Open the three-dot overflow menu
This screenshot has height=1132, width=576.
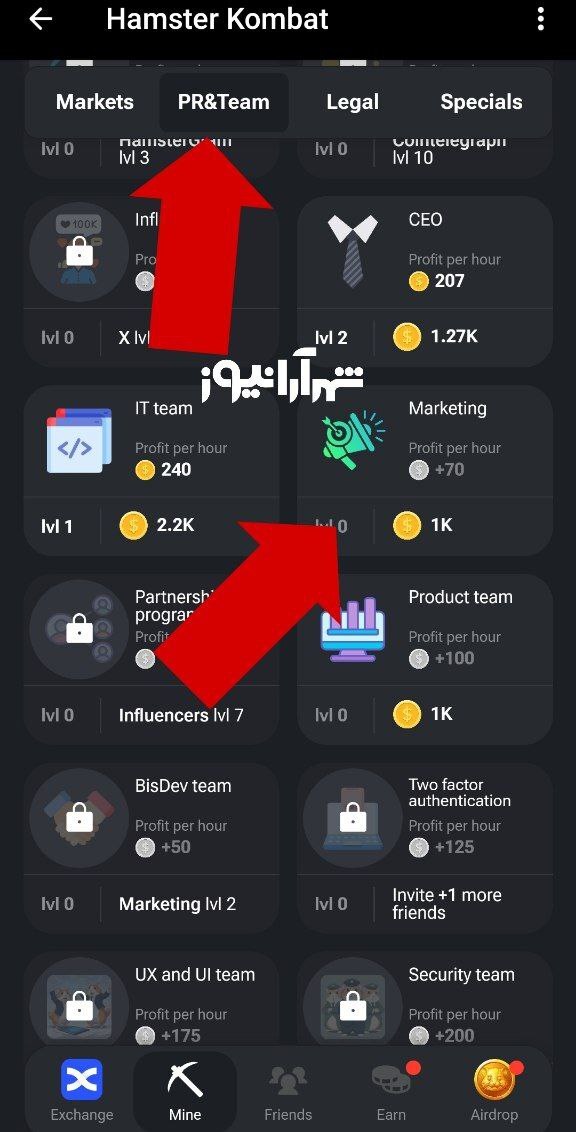coord(541,19)
